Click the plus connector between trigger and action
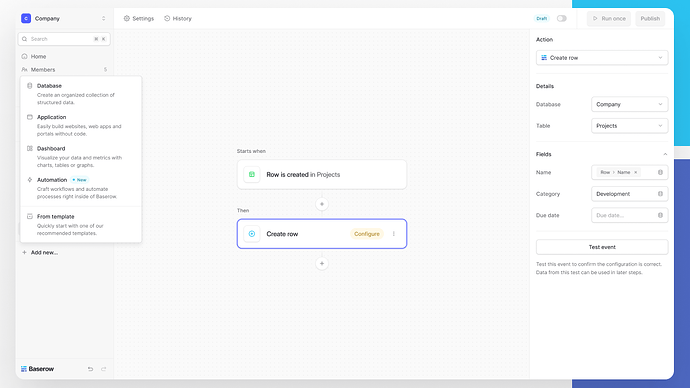Screen dimensions: 690x388 [322, 204]
